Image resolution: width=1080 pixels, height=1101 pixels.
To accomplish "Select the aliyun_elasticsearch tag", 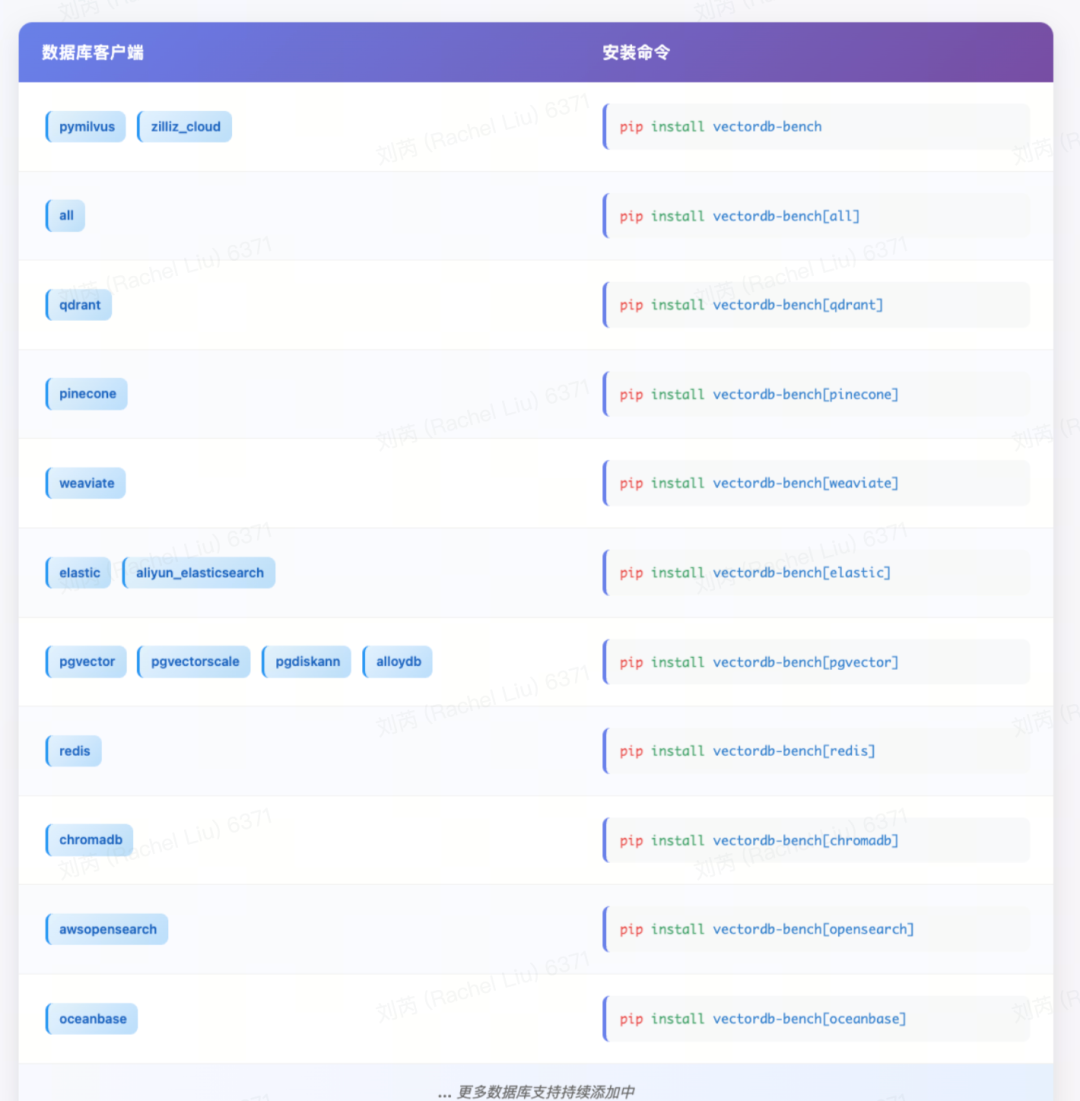I will tap(199, 572).
